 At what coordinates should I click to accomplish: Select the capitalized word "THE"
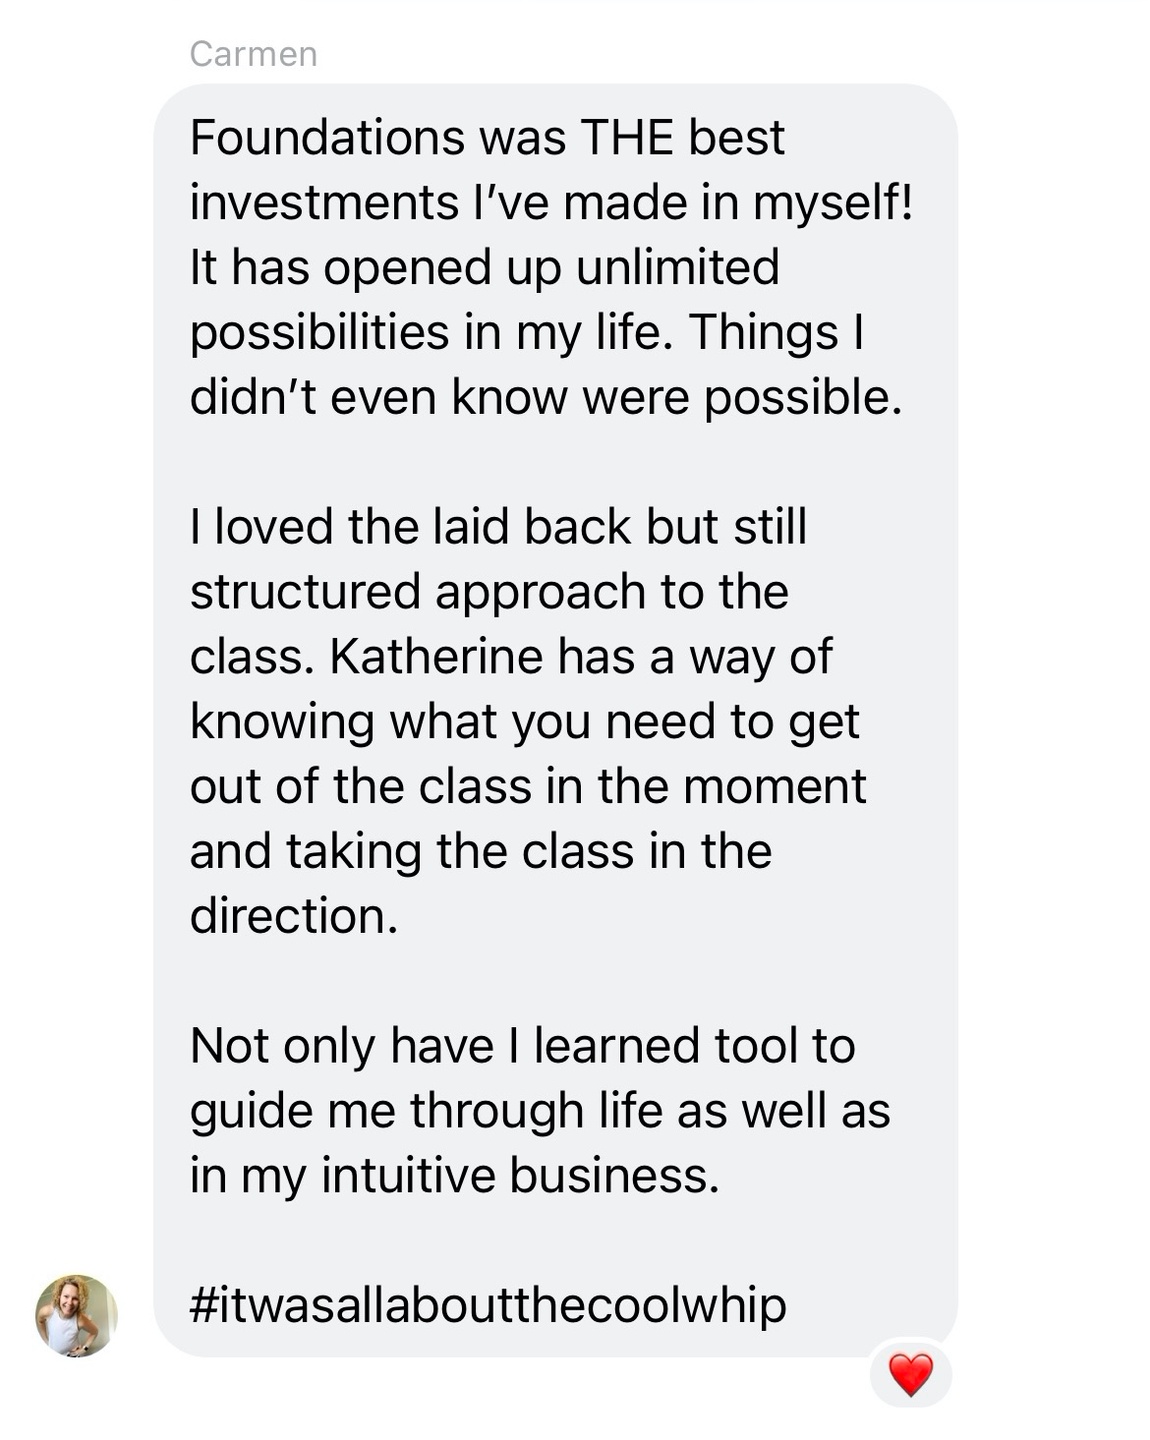(x=626, y=138)
